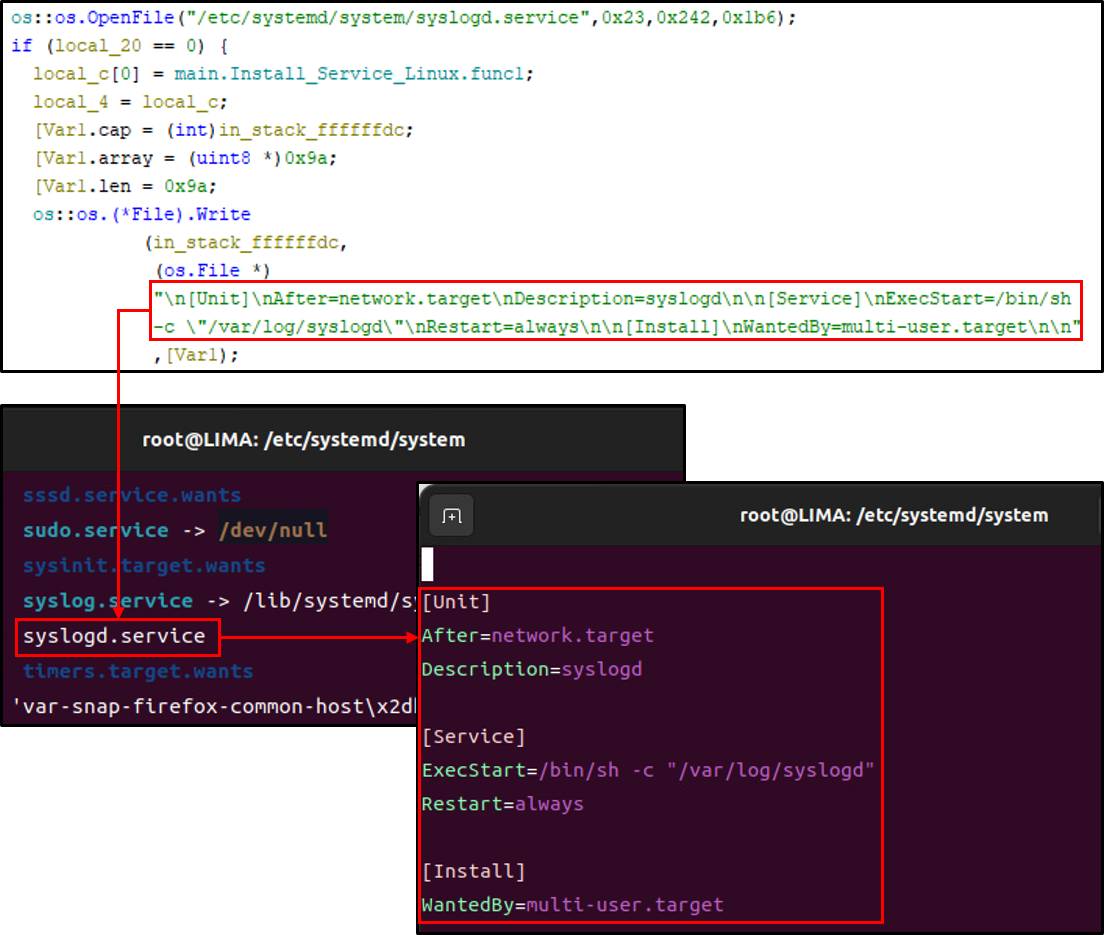Click the [Unit] section header line
This screenshot has width=1104, height=935.
click(456, 602)
